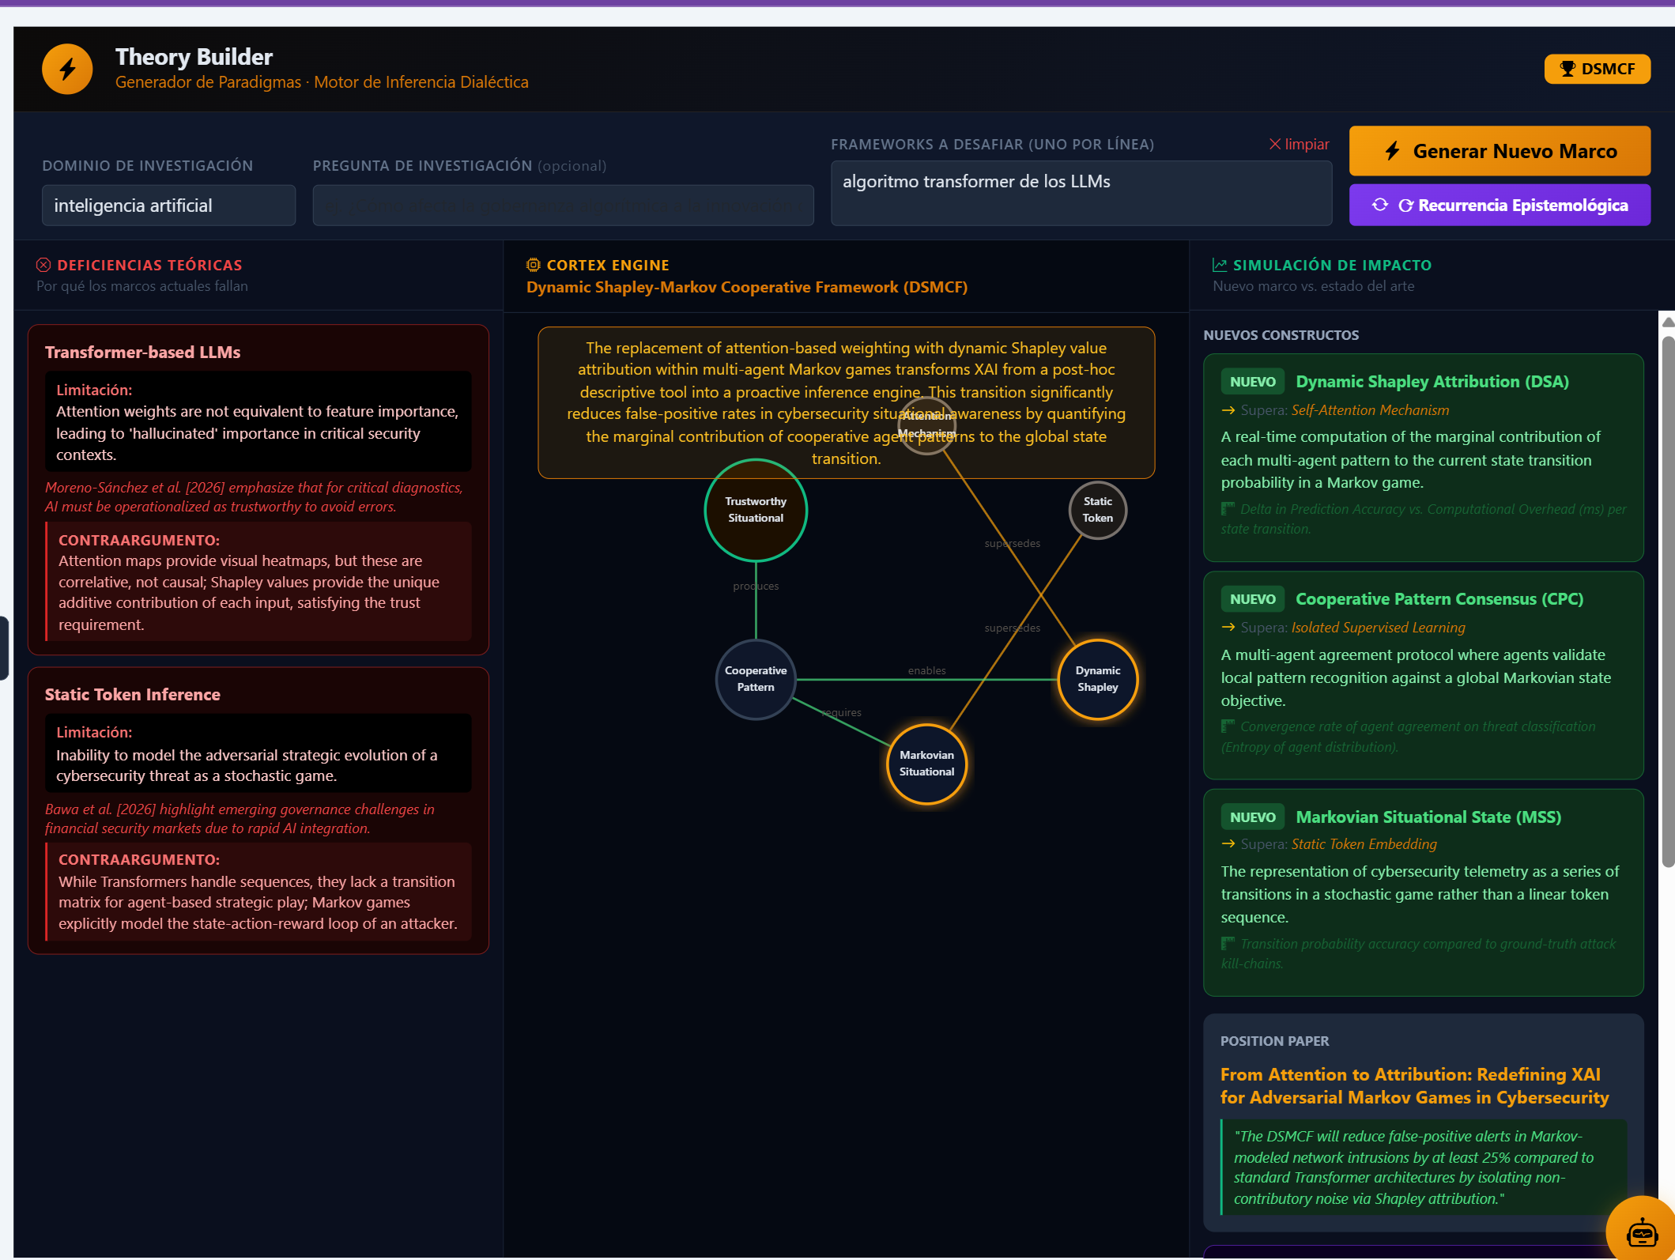Click the Transformer-based LLMs card heading
The image size is (1675, 1260).
(142, 352)
